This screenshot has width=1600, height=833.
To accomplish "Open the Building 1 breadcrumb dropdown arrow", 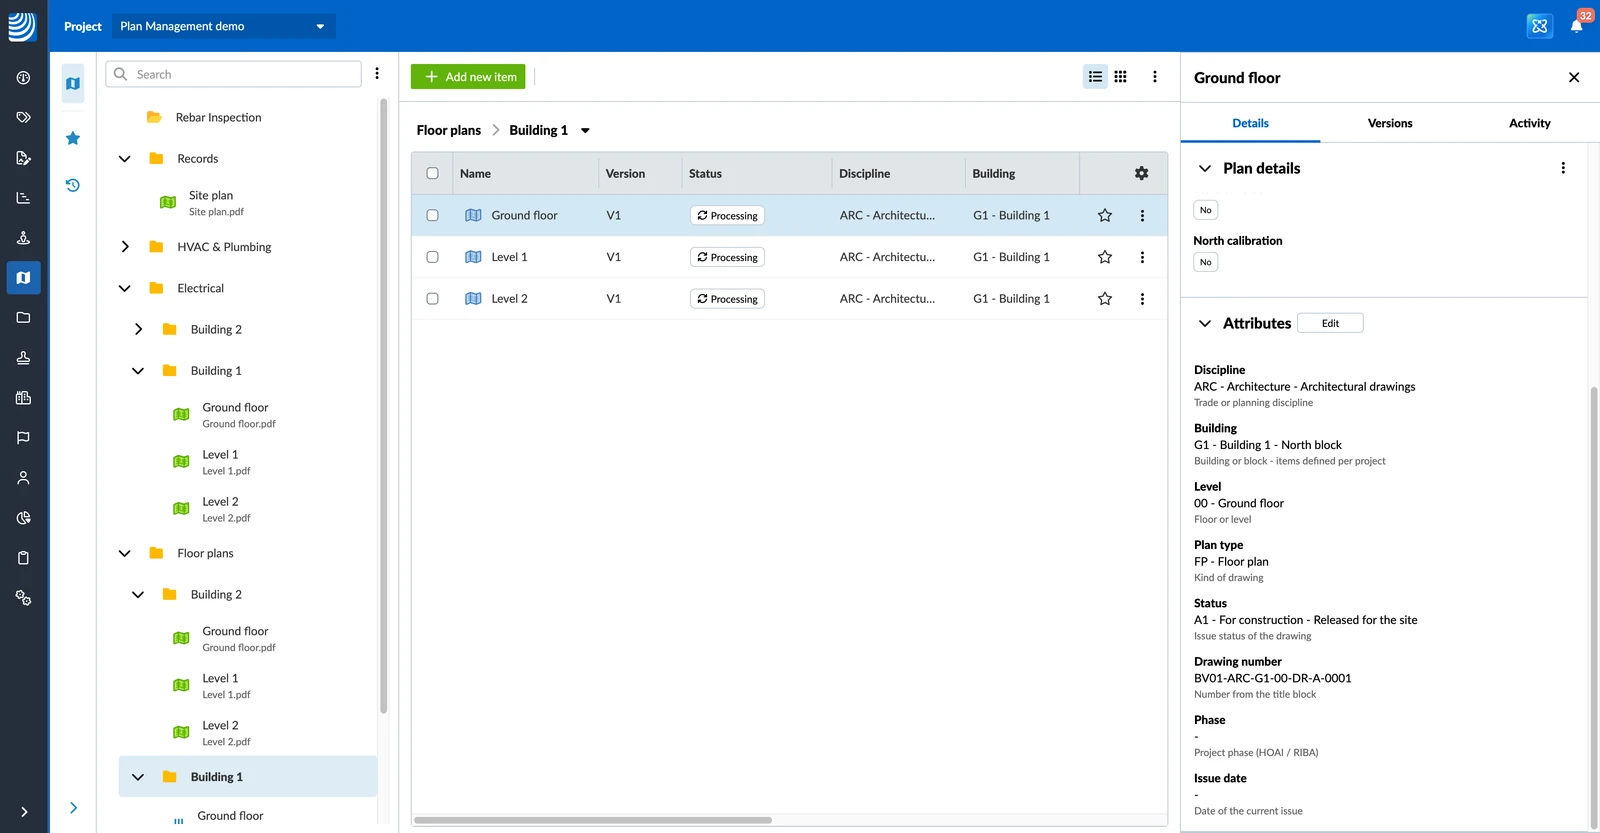I will click(586, 131).
